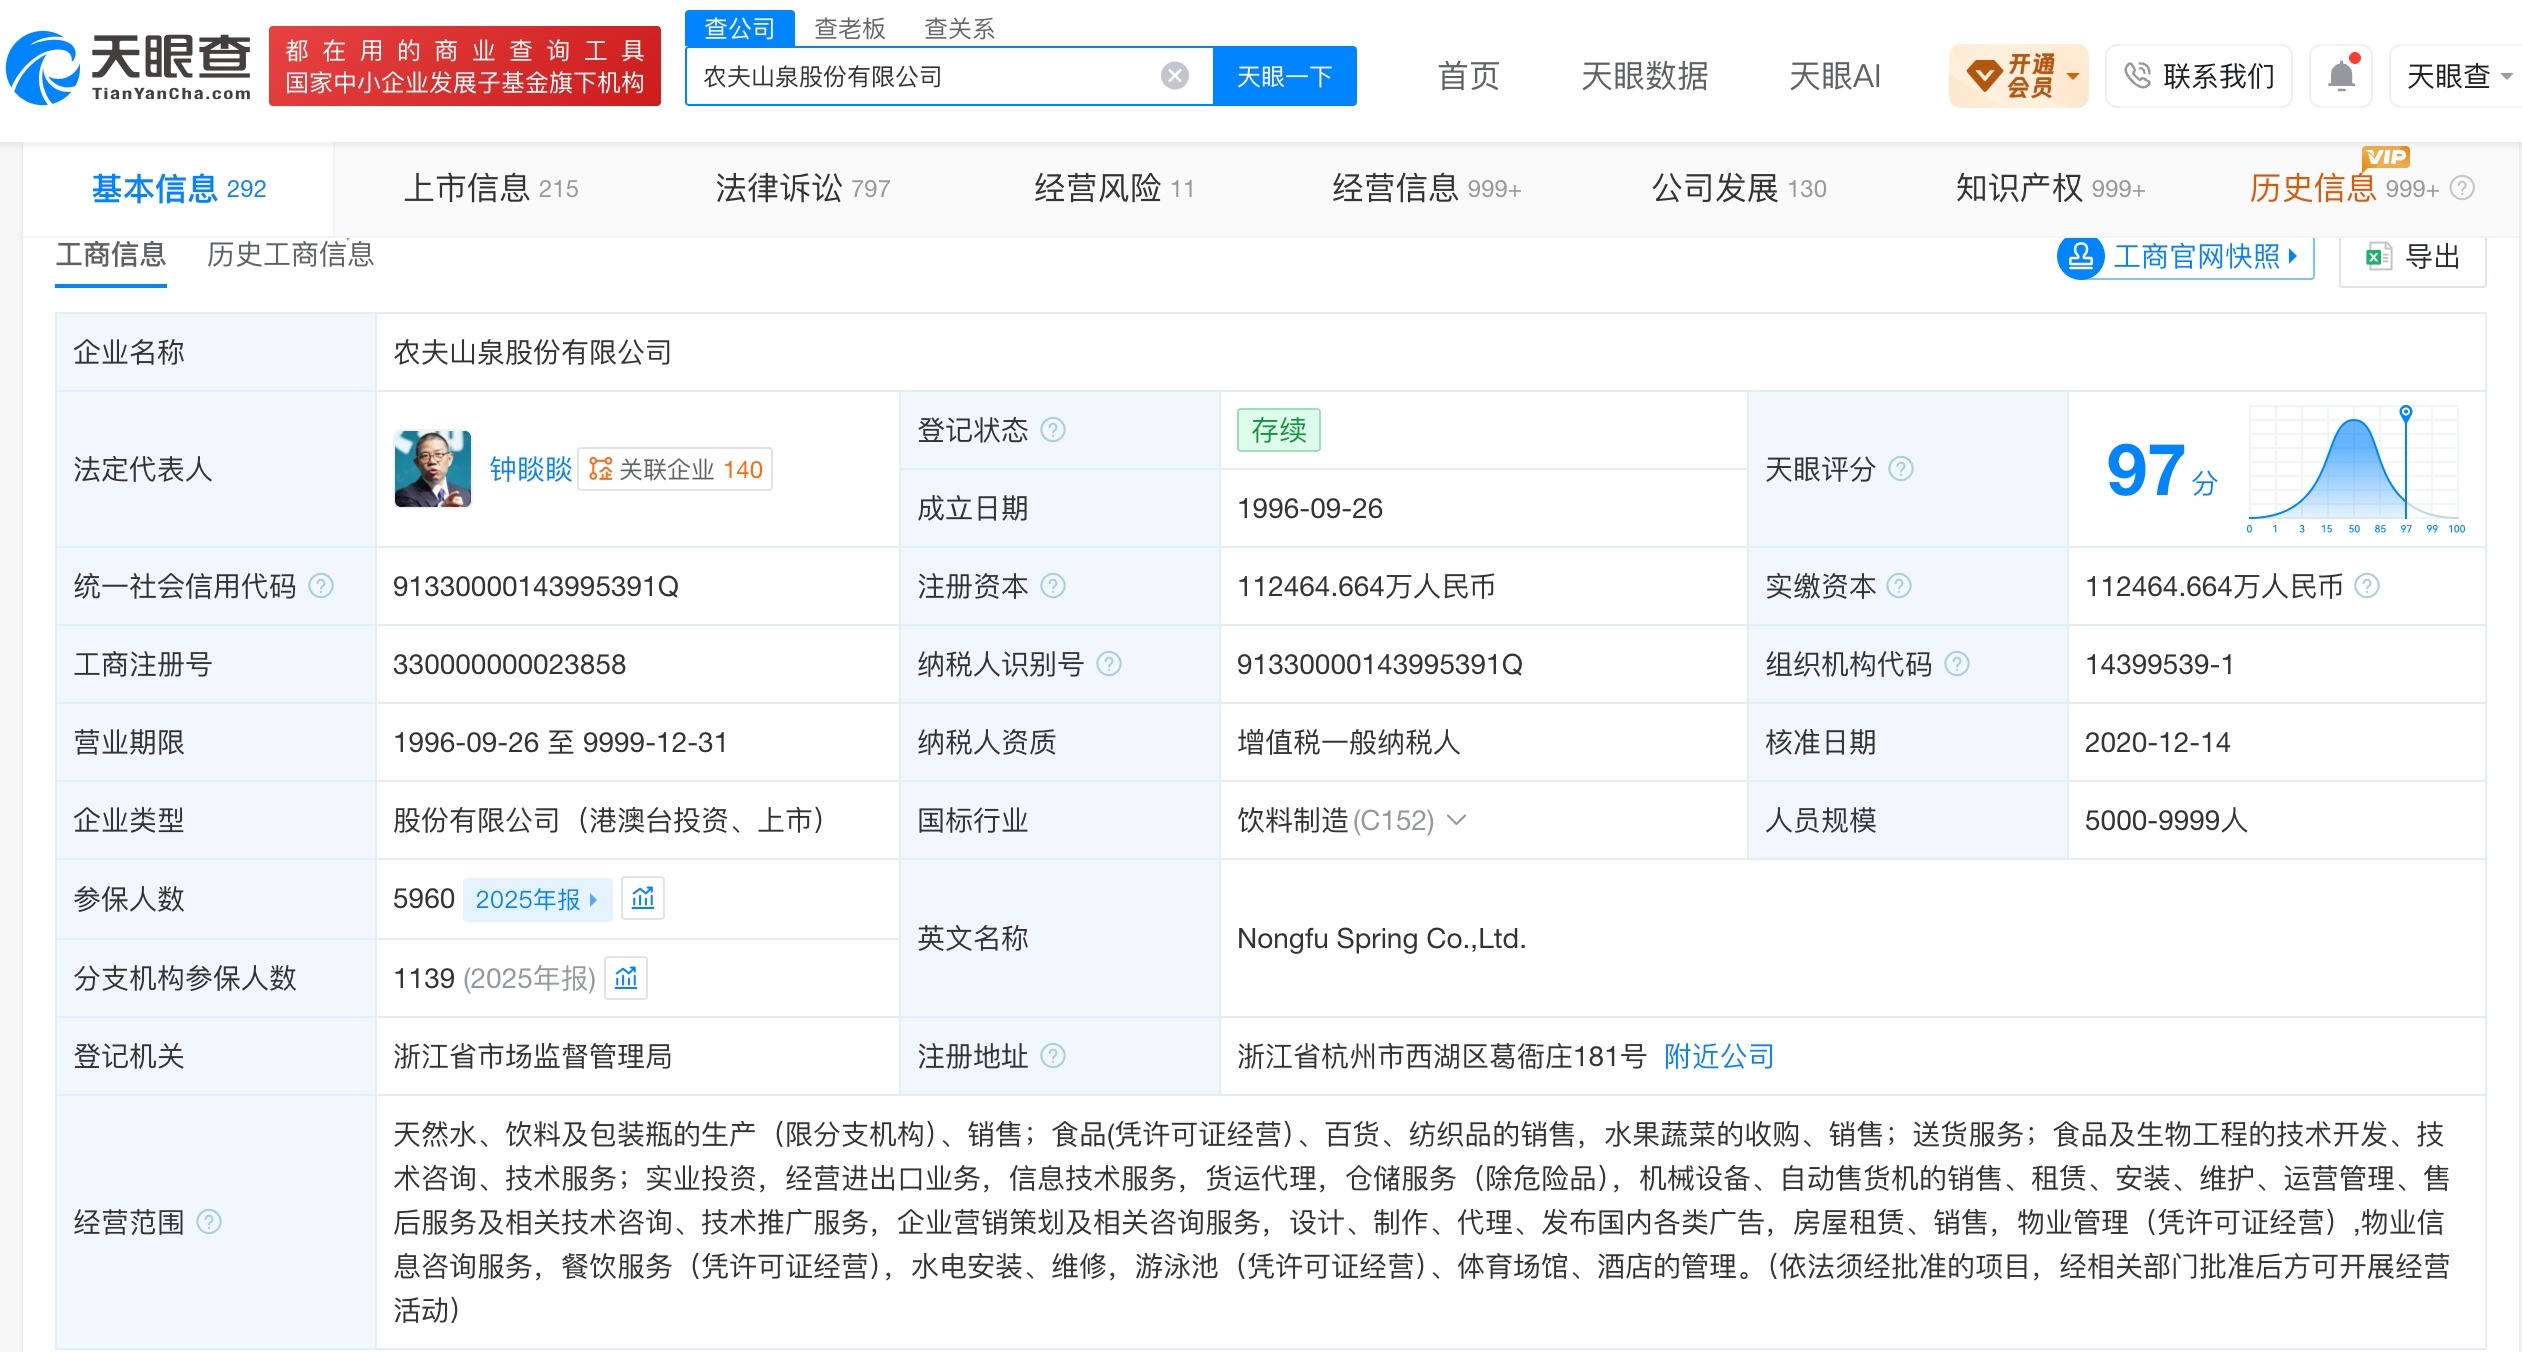This screenshot has height=1352, width=2522.
Task: Select the 历史工商信息 sub-tab
Action: tap(291, 255)
